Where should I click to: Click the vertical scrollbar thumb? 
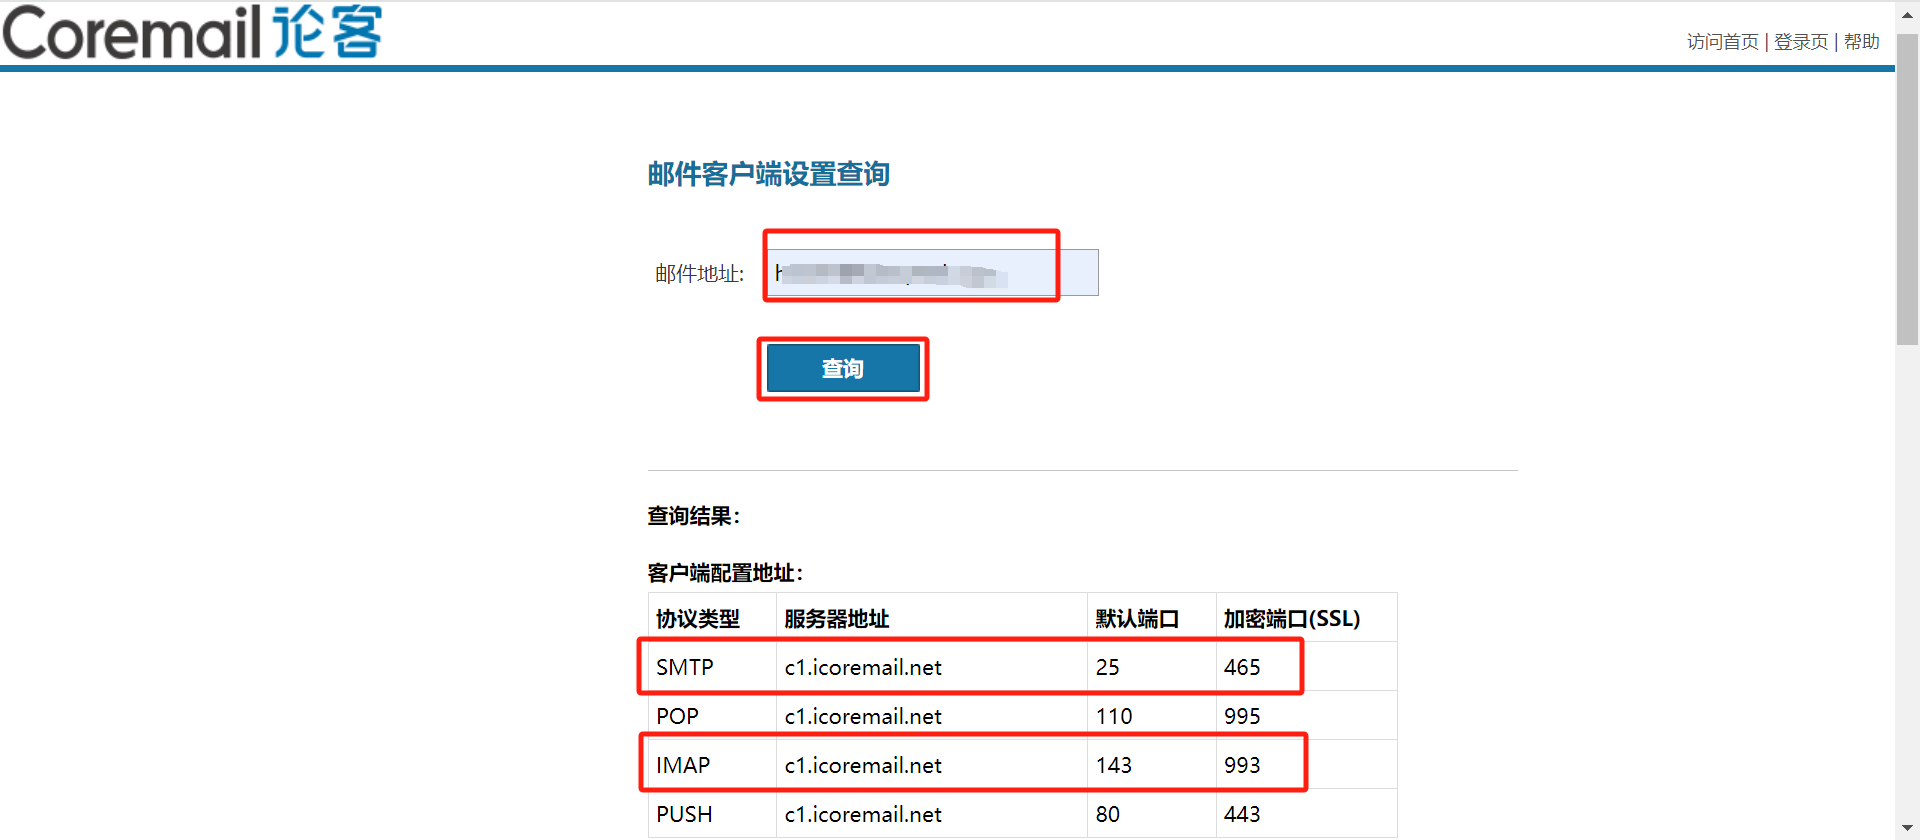coord(1907,190)
